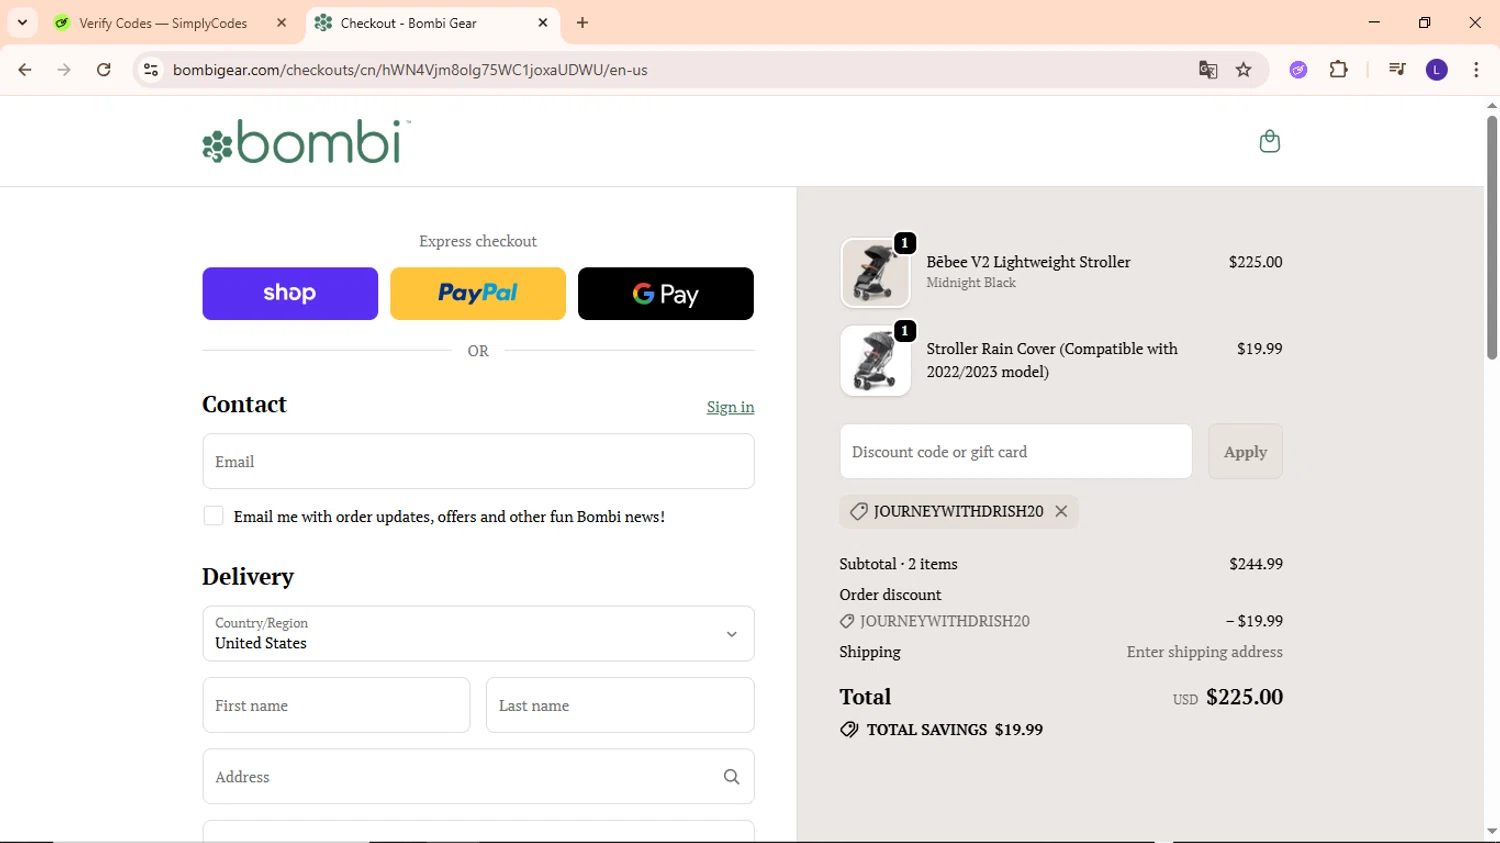Choose PayPal express checkout
The image size is (1500, 843).
click(478, 293)
